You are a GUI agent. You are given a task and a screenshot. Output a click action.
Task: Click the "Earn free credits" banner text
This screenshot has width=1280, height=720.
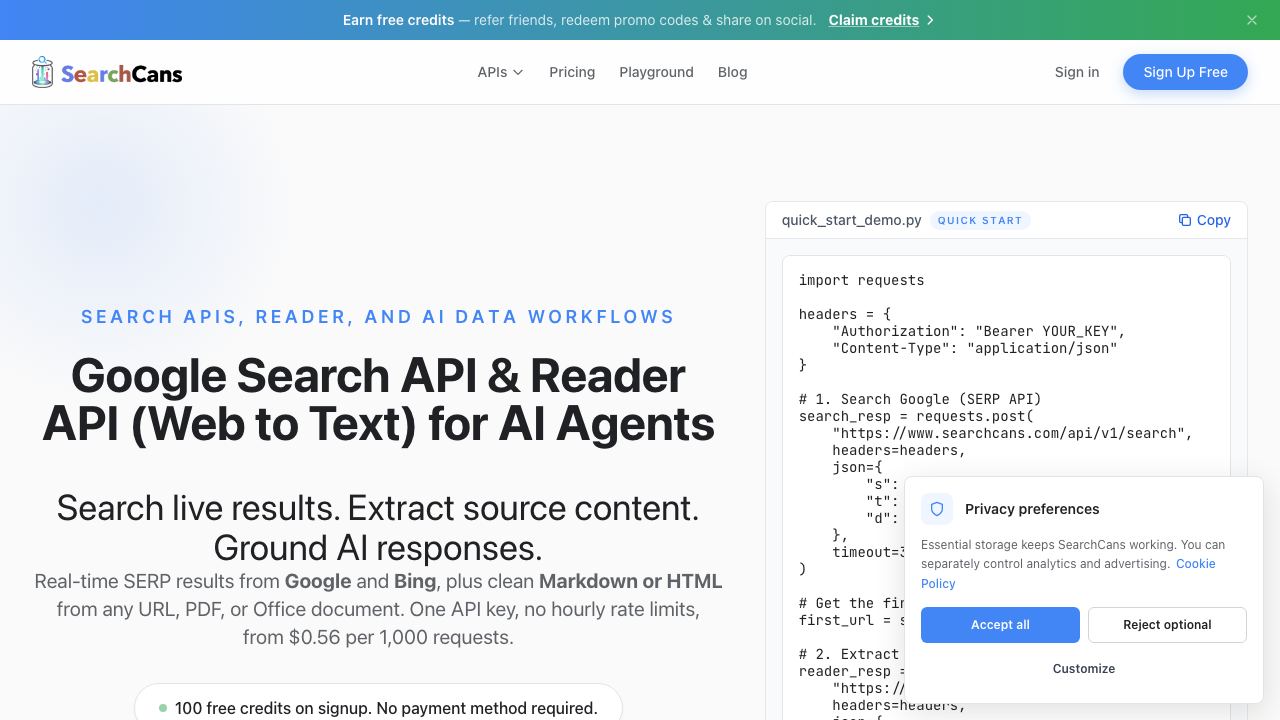398,20
